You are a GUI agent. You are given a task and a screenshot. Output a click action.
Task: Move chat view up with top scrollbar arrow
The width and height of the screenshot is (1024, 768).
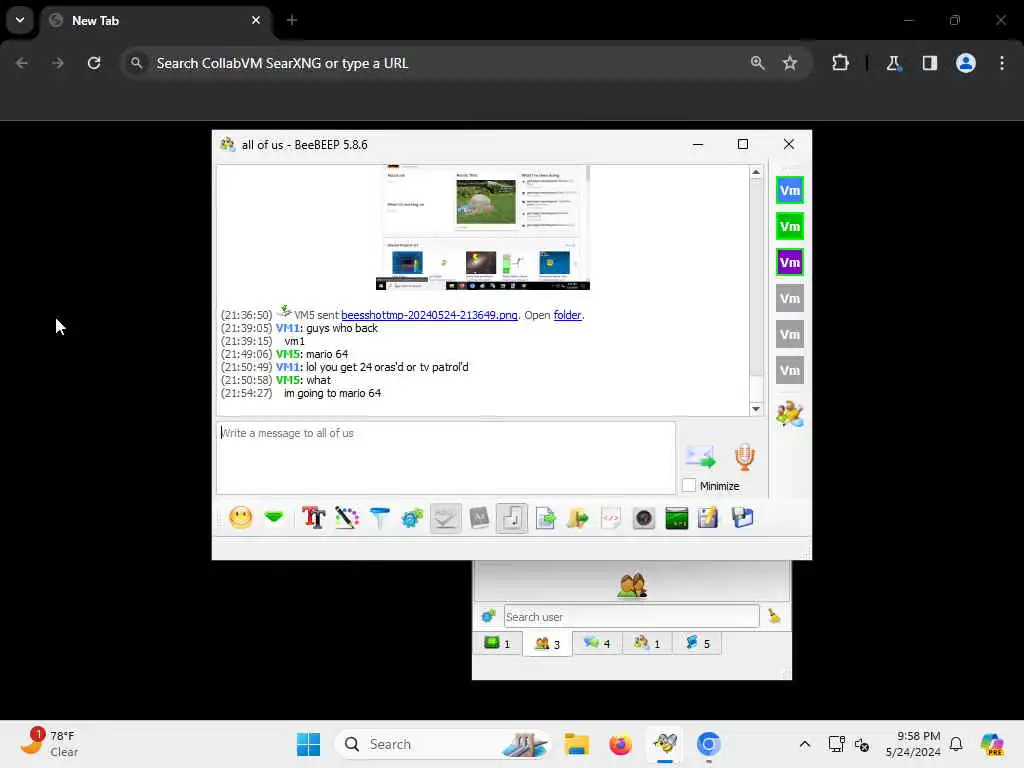756,172
